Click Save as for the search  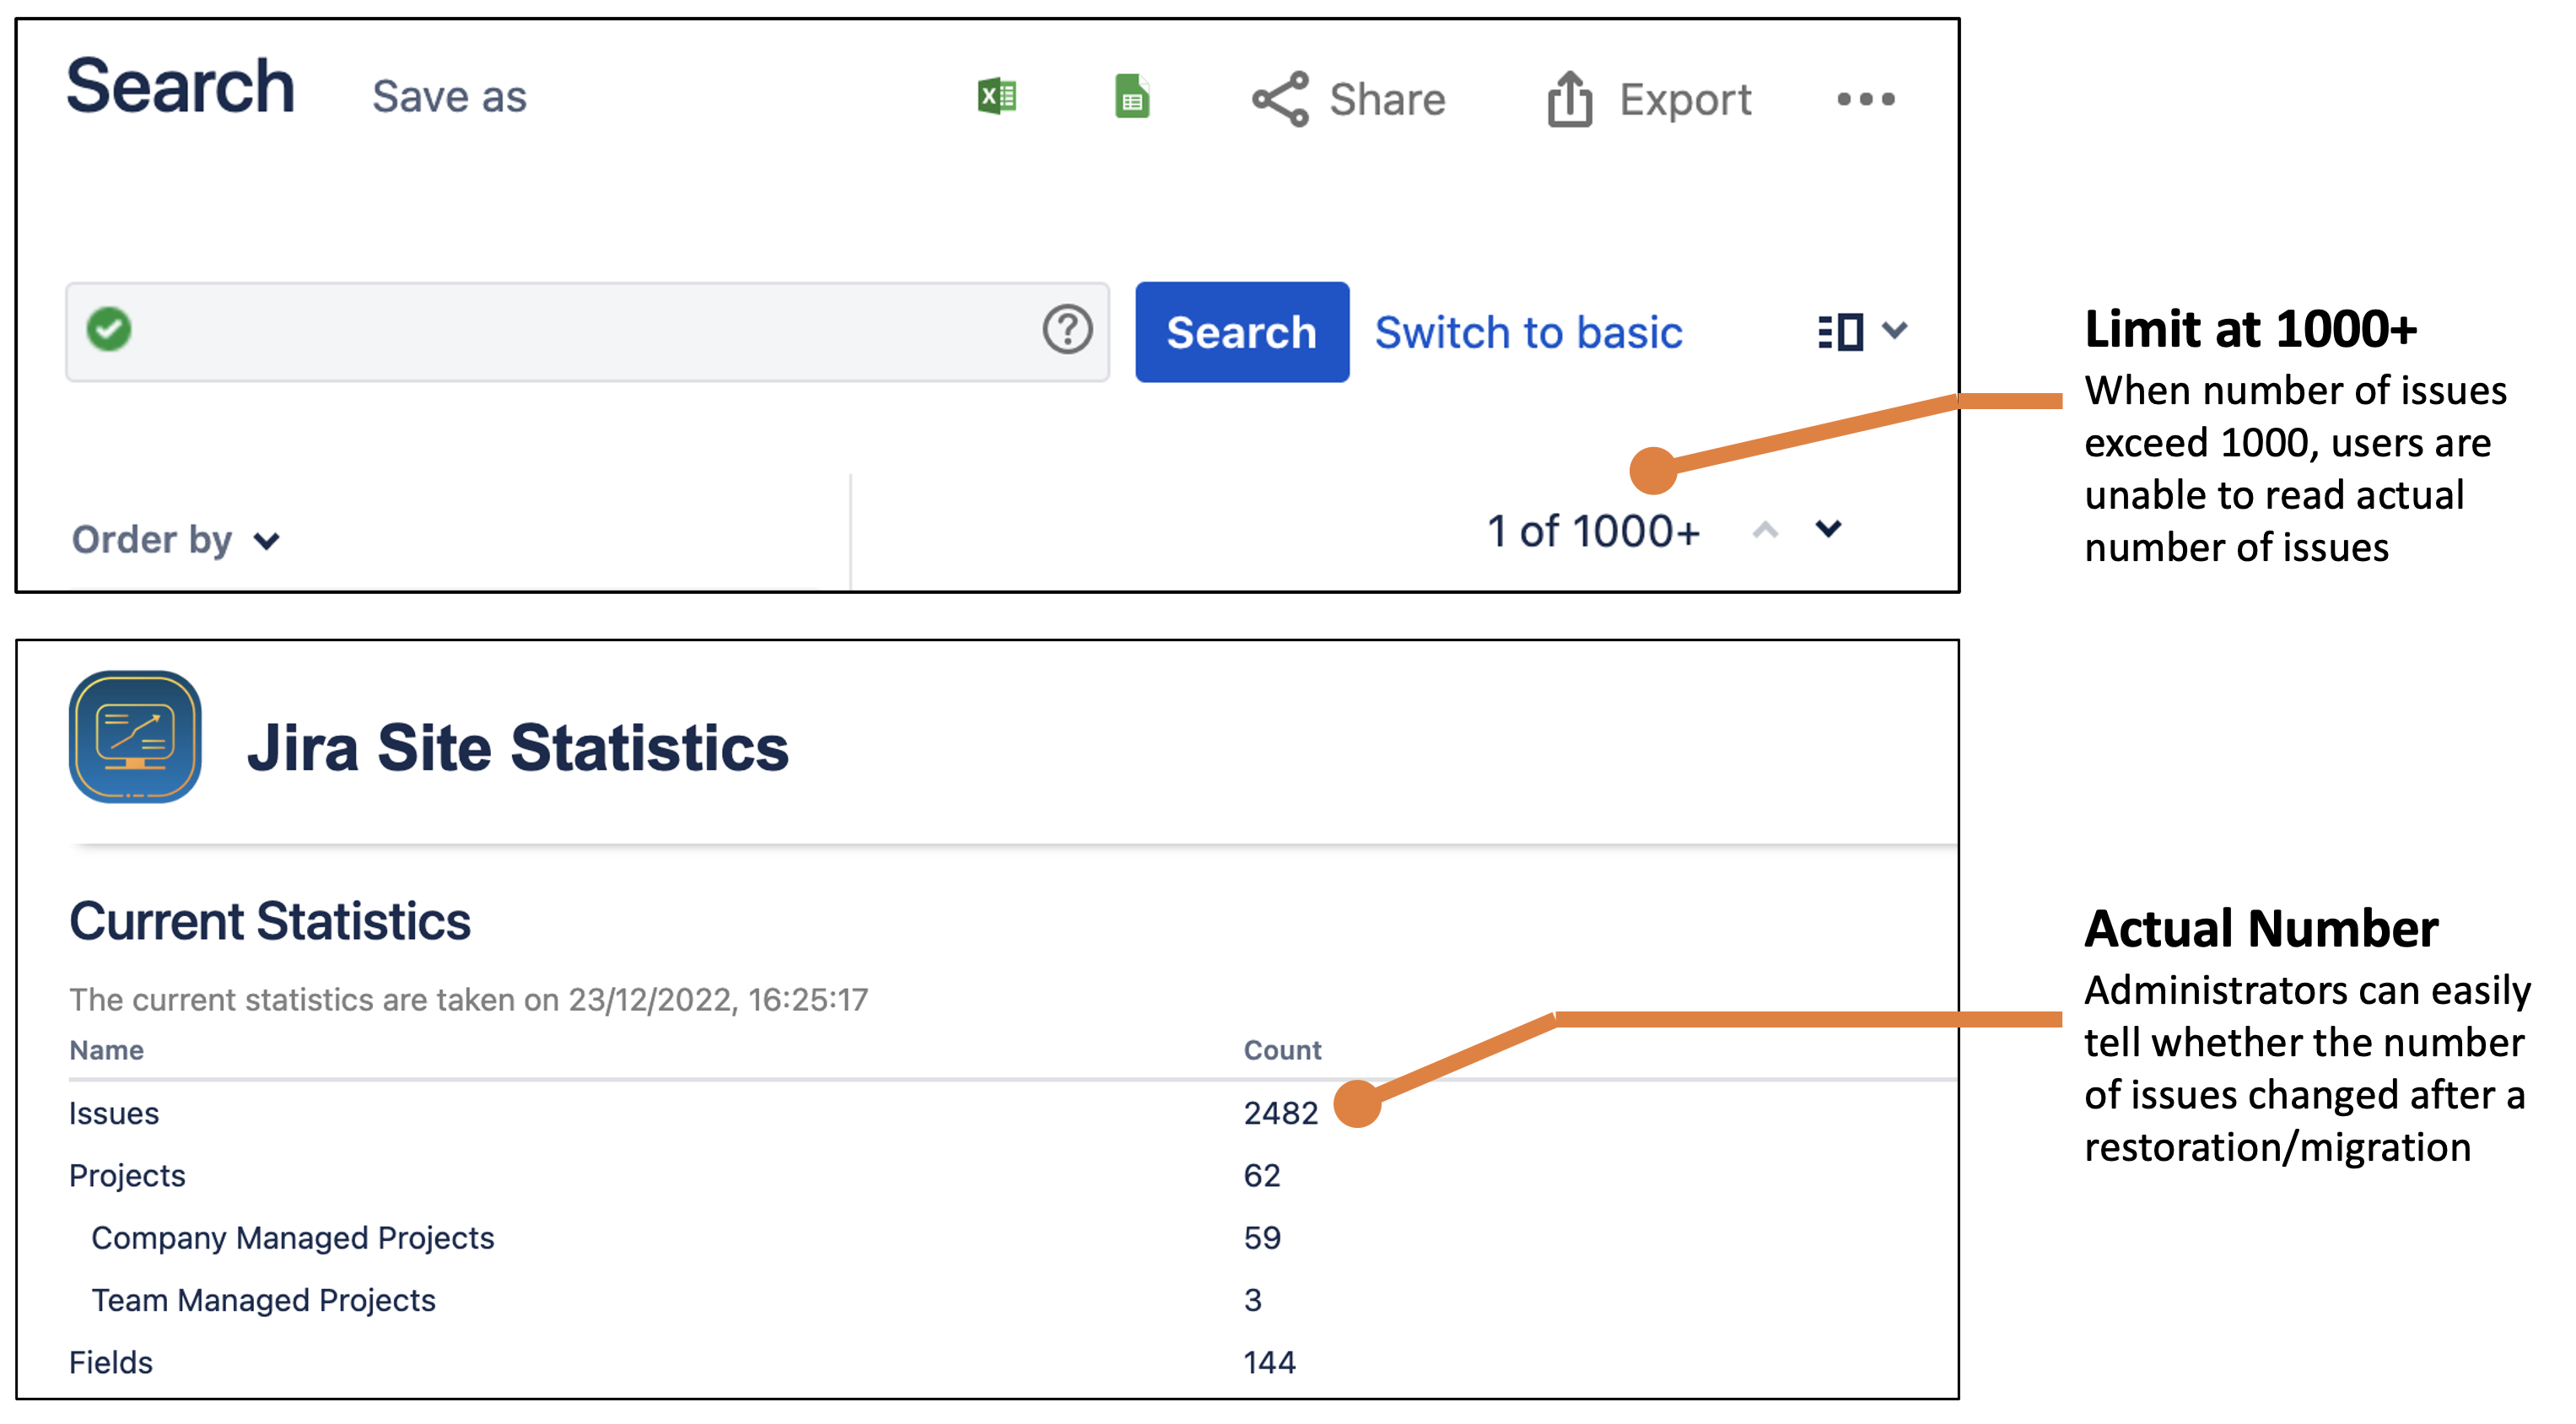click(449, 97)
